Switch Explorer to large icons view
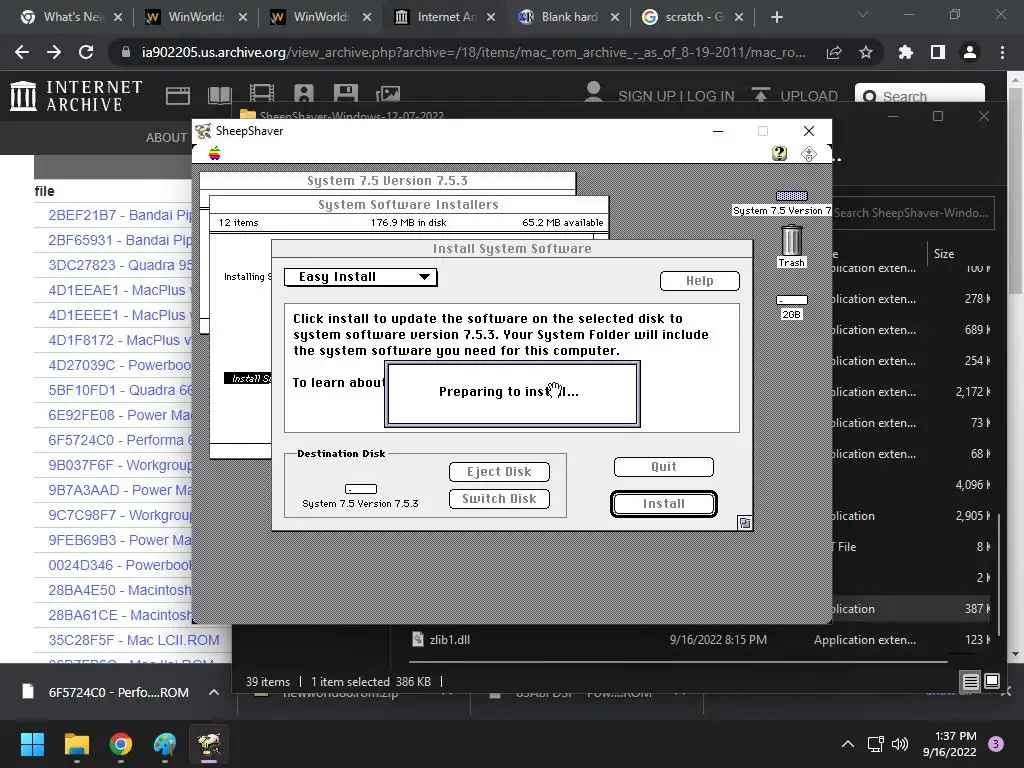Screen dimensions: 1024x768 pos(992,681)
